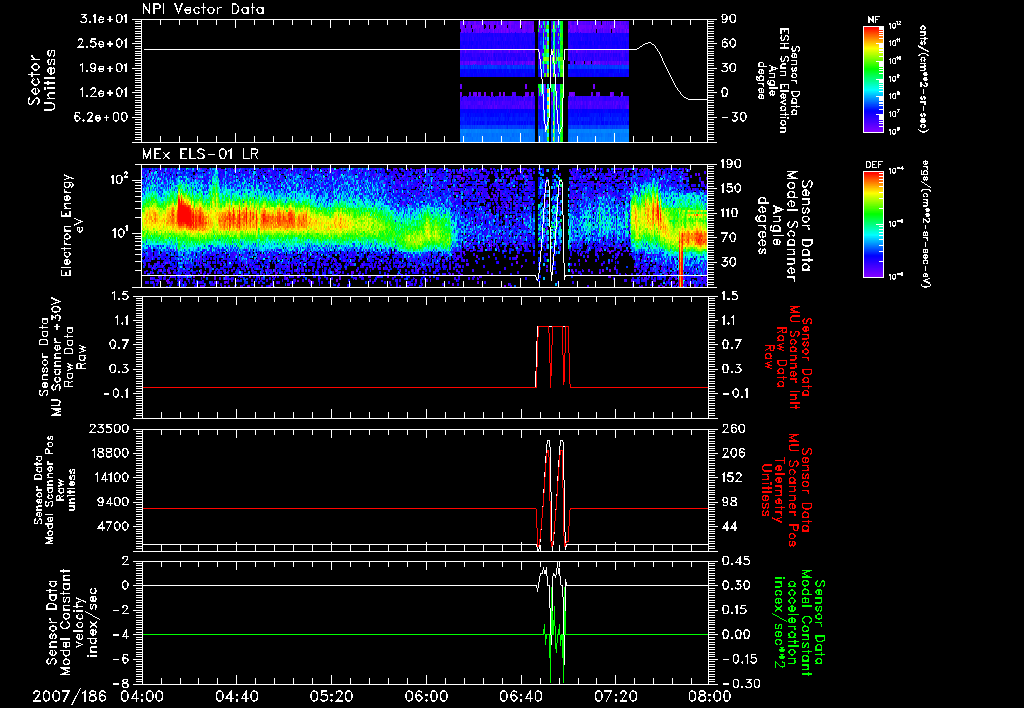Screen dimensions: 1024x708
Task: Click the 'DEF' colorbar label
Action: point(873,165)
